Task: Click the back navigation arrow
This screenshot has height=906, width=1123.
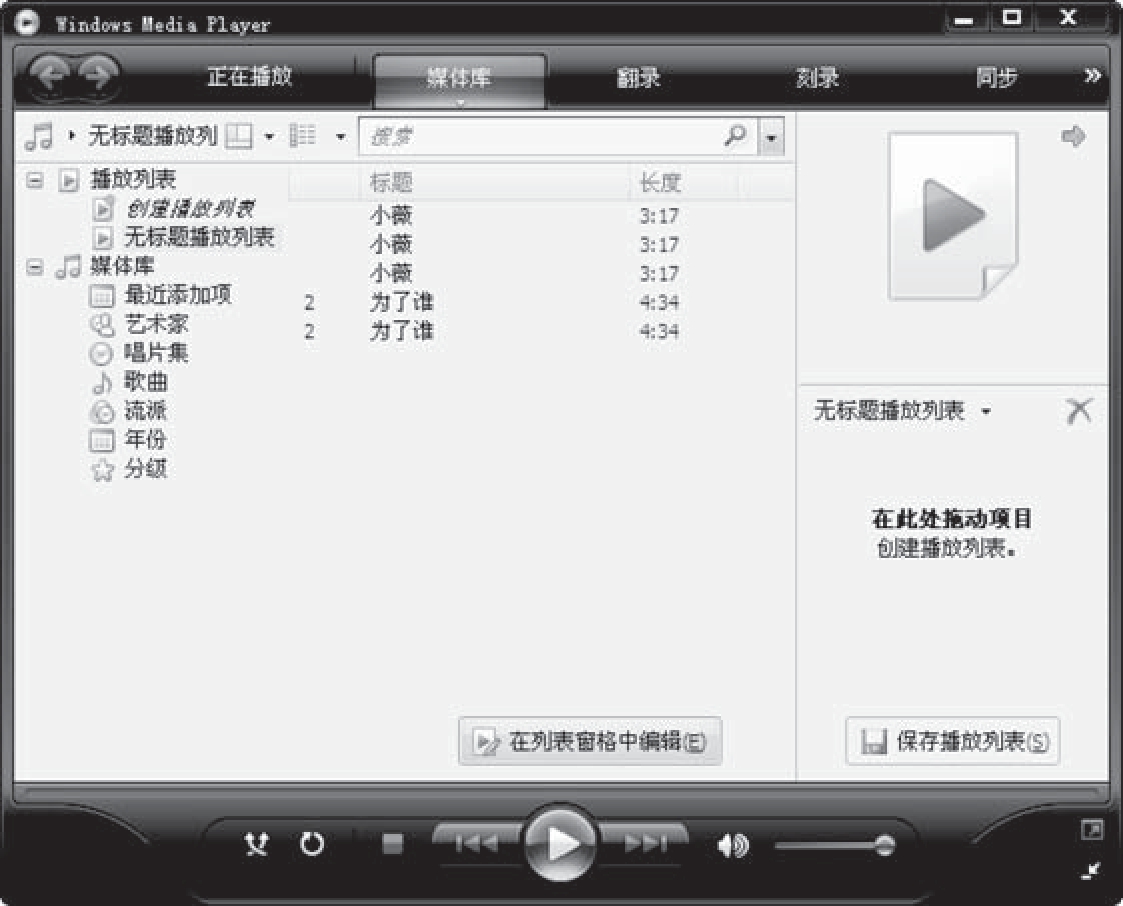Action: [x=50, y=74]
